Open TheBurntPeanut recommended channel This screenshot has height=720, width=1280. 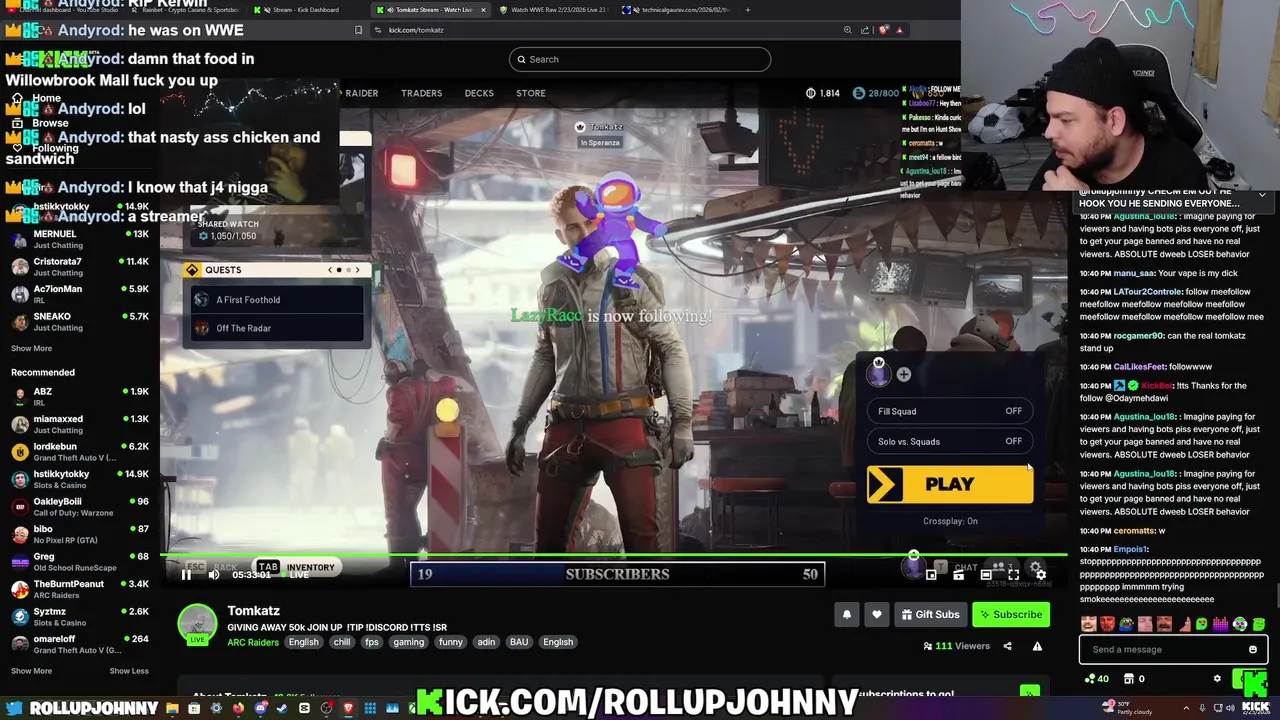[78, 589]
